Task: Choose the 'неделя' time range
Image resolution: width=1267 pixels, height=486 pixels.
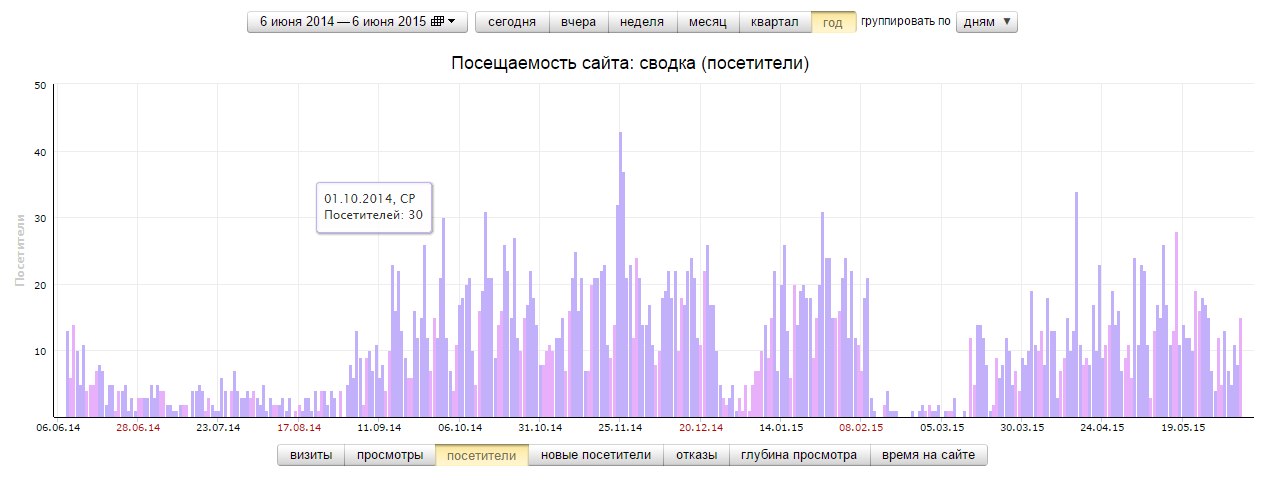Action: click(x=642, y=22)
